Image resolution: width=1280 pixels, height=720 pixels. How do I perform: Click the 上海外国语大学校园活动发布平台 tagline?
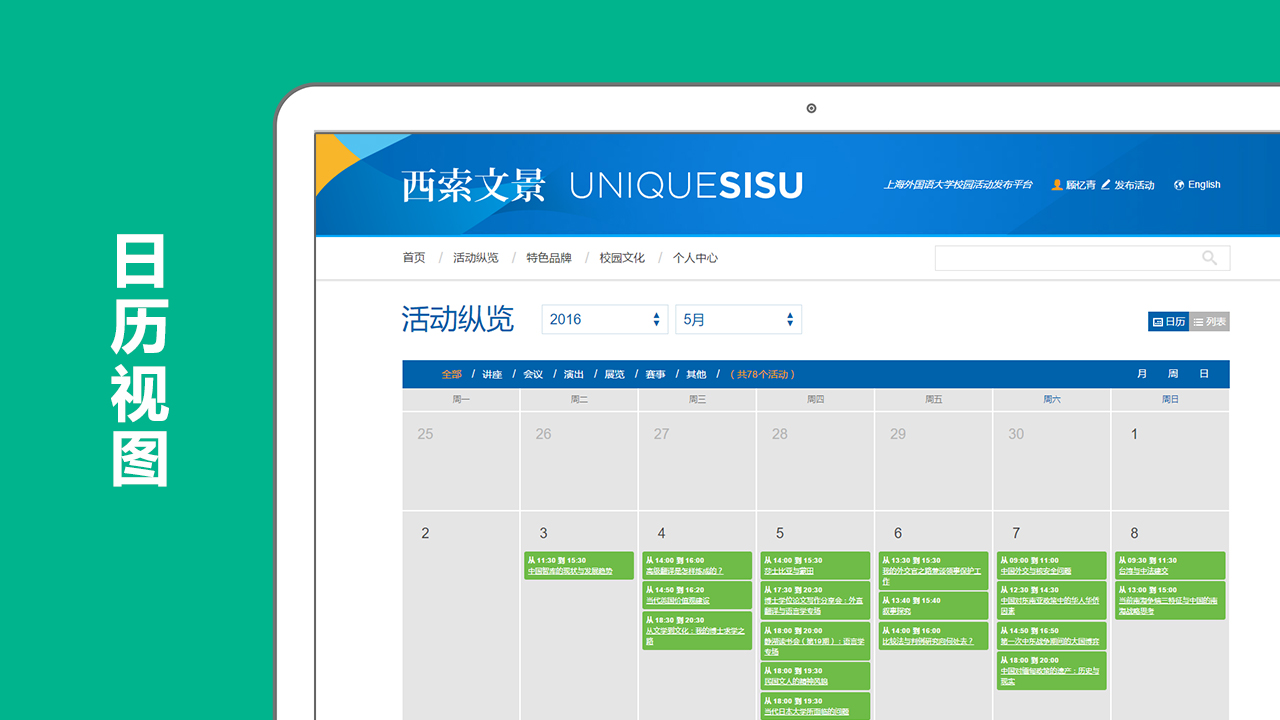[958, 185]
